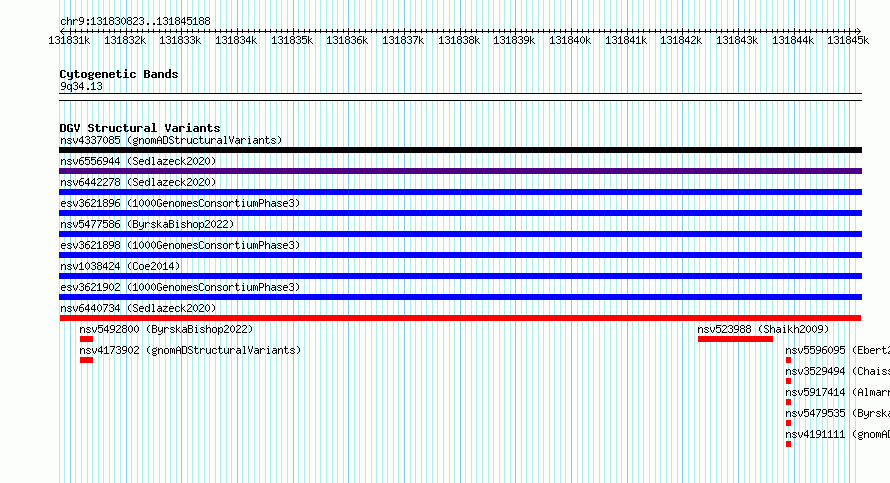This screenshot has width=890, height=483.
Task: Click the nsv4173902 gnomAD red bar
Action: click(86, 360)
